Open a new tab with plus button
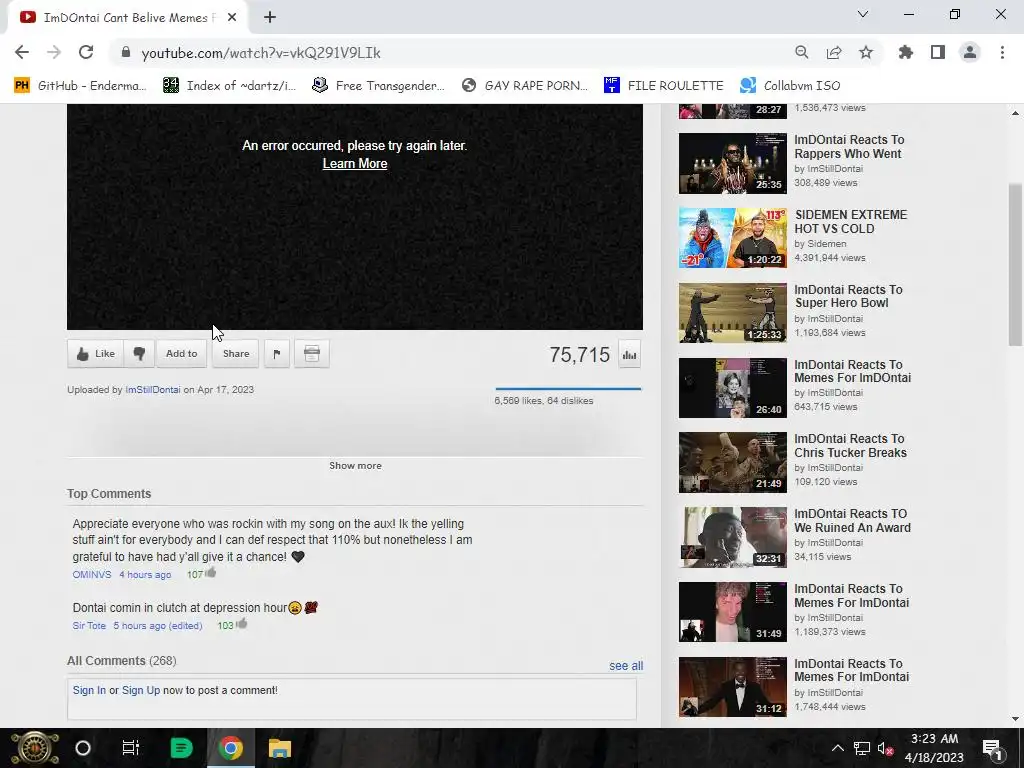 (x=270, y=18)
